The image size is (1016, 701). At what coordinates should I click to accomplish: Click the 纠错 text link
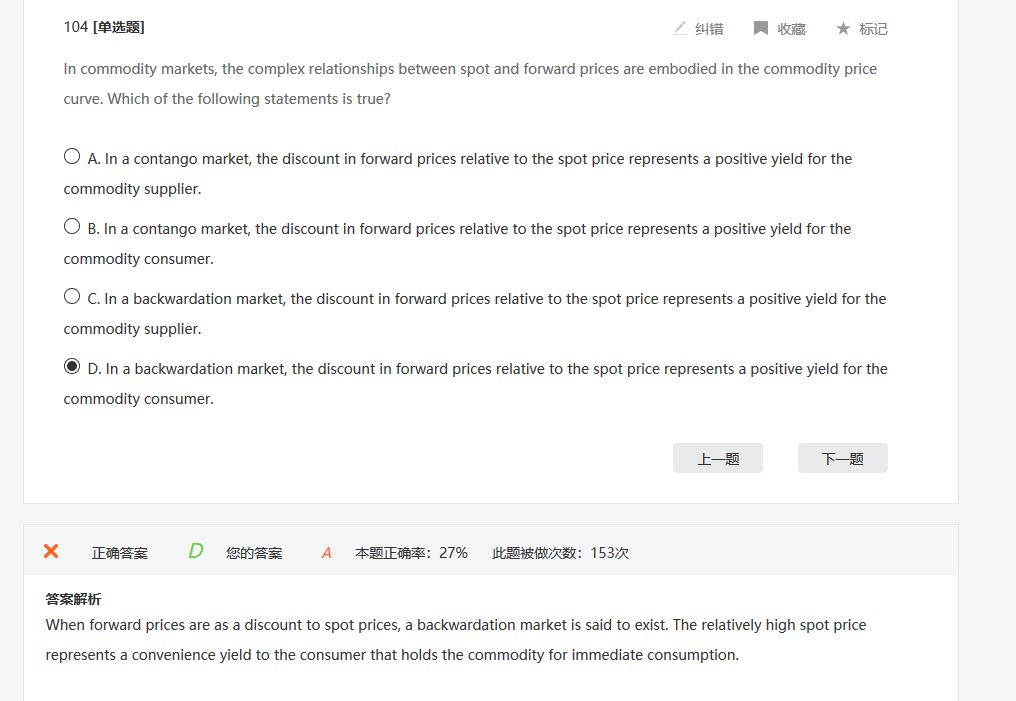tap(709, 29)
